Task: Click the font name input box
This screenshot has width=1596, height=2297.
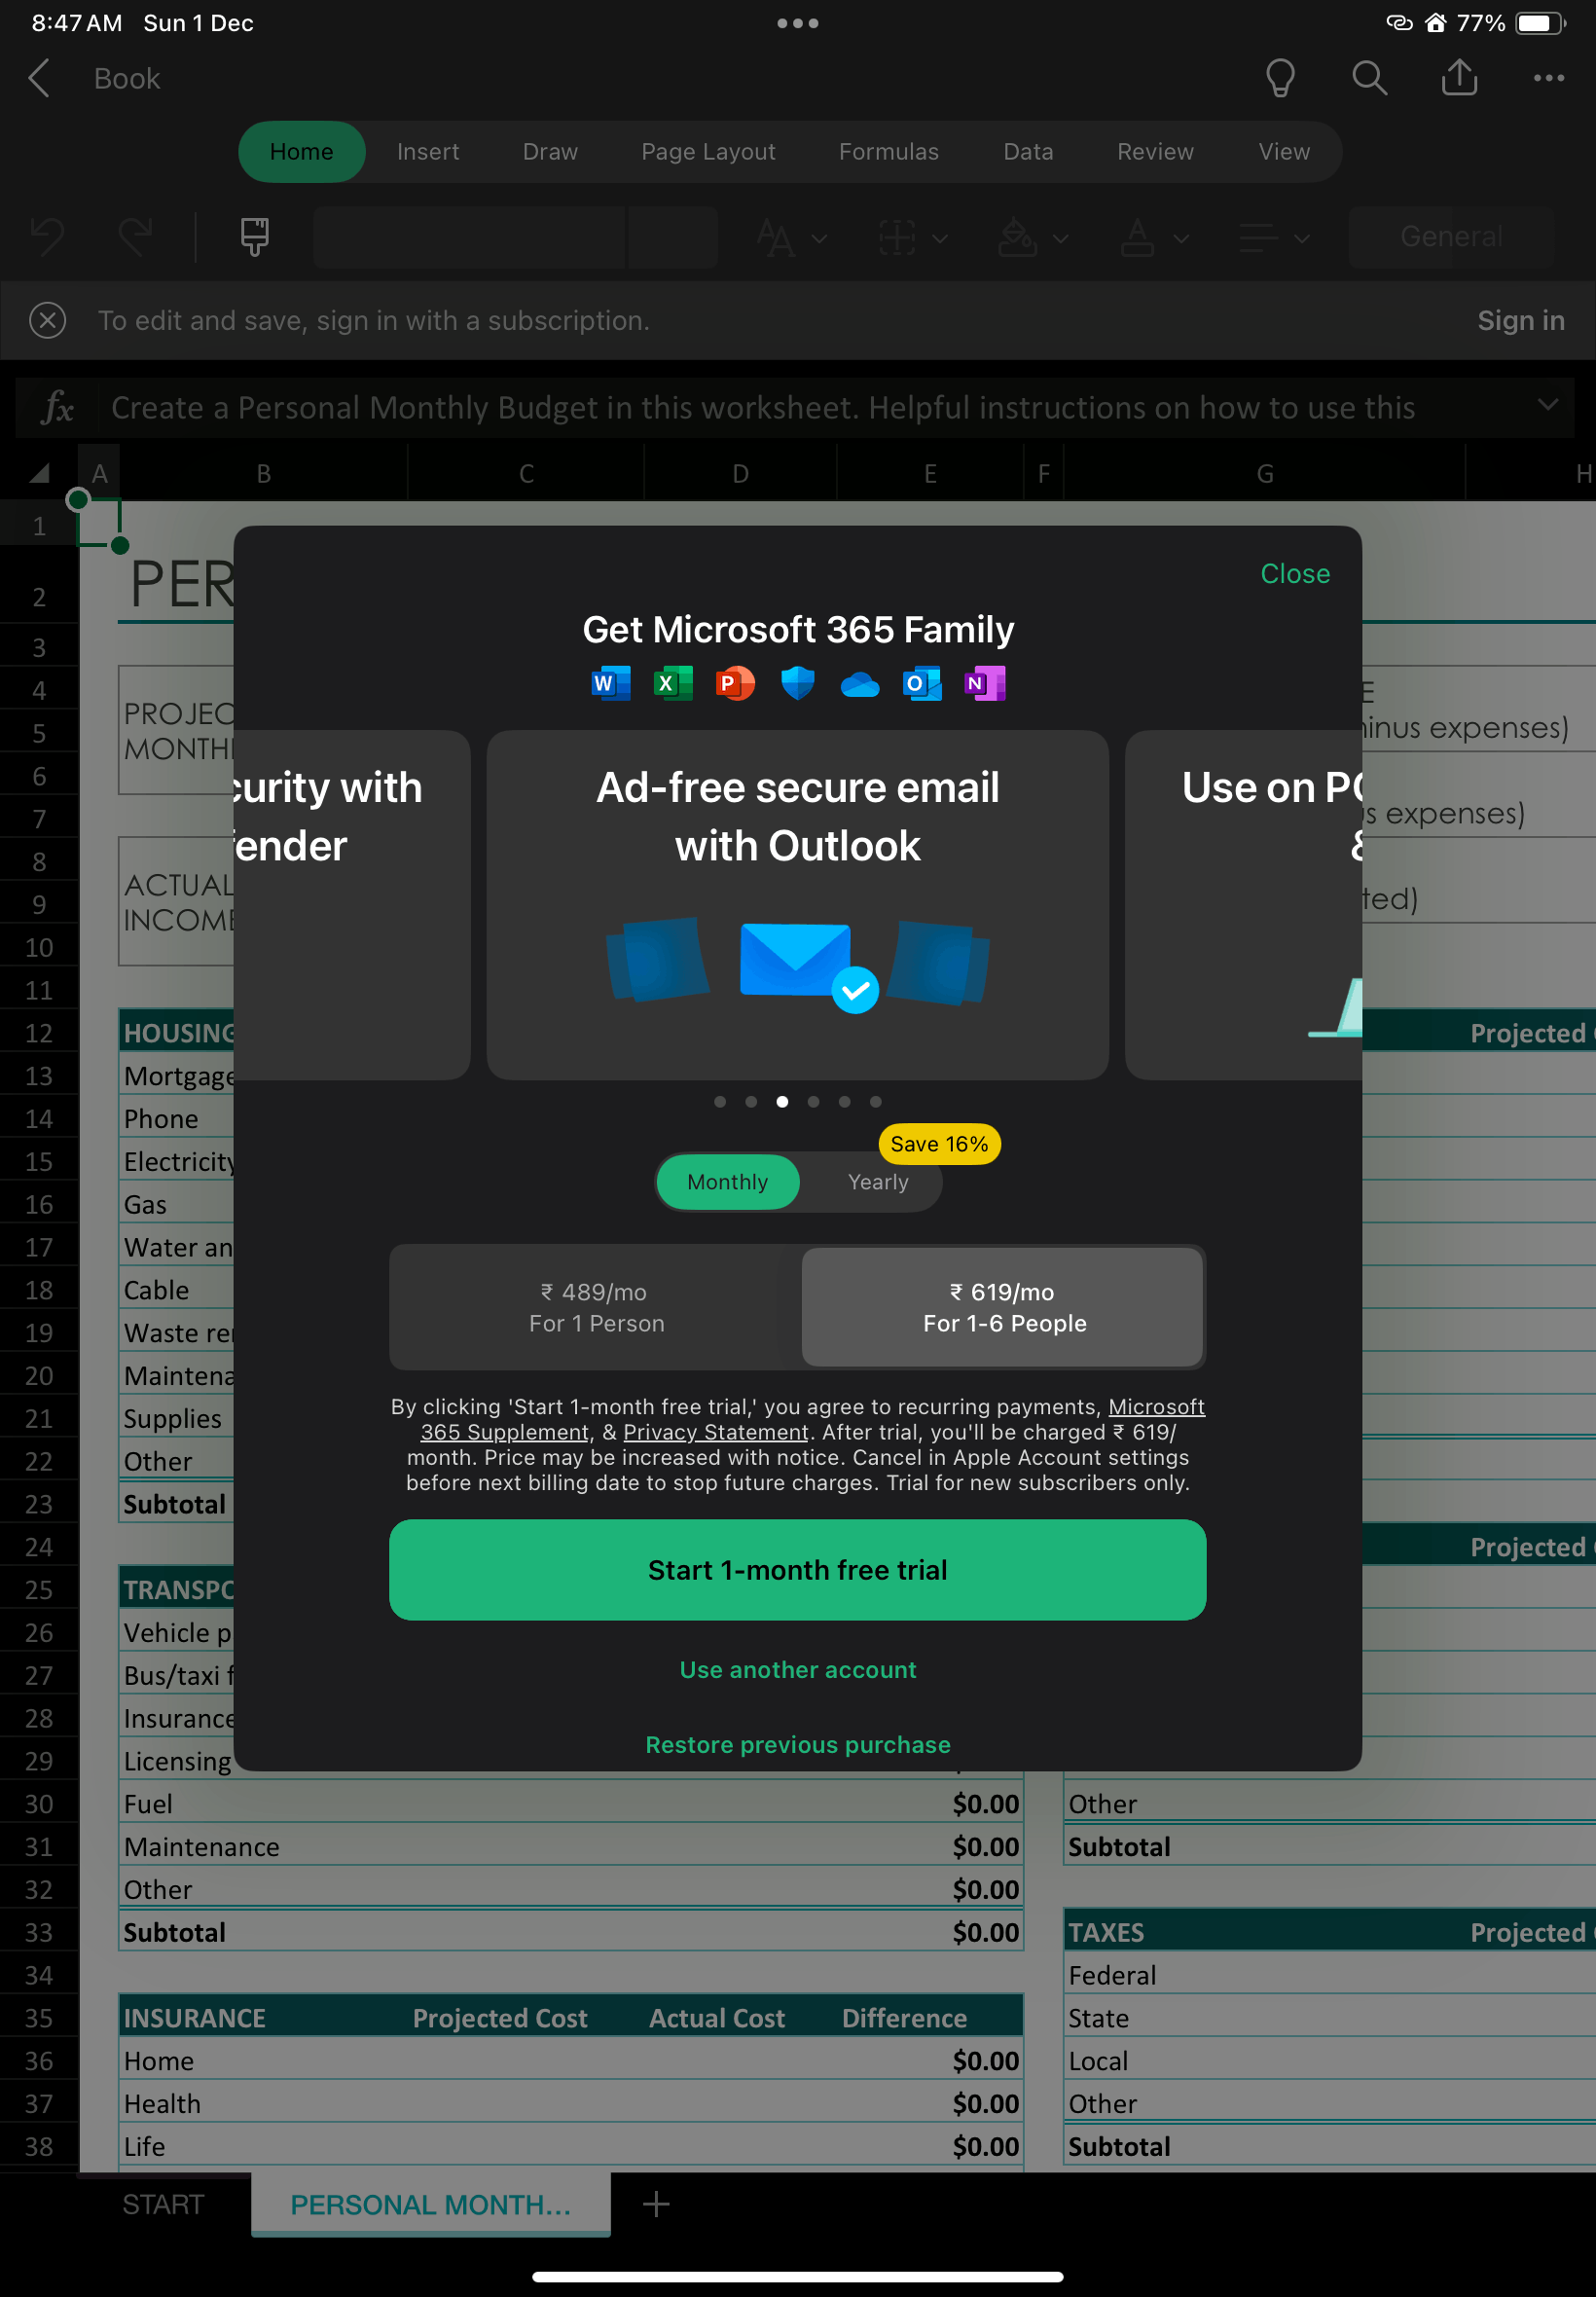Action: 469,237
